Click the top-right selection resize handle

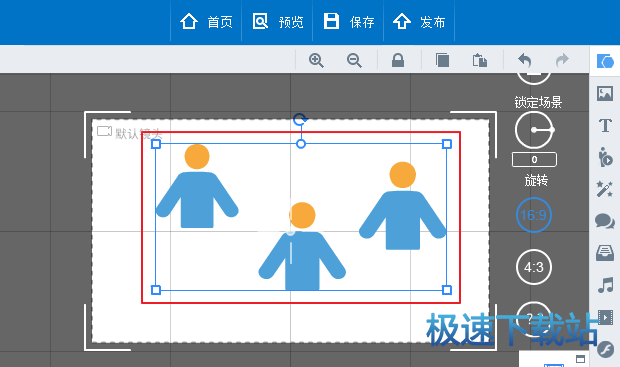pos(447,144)
